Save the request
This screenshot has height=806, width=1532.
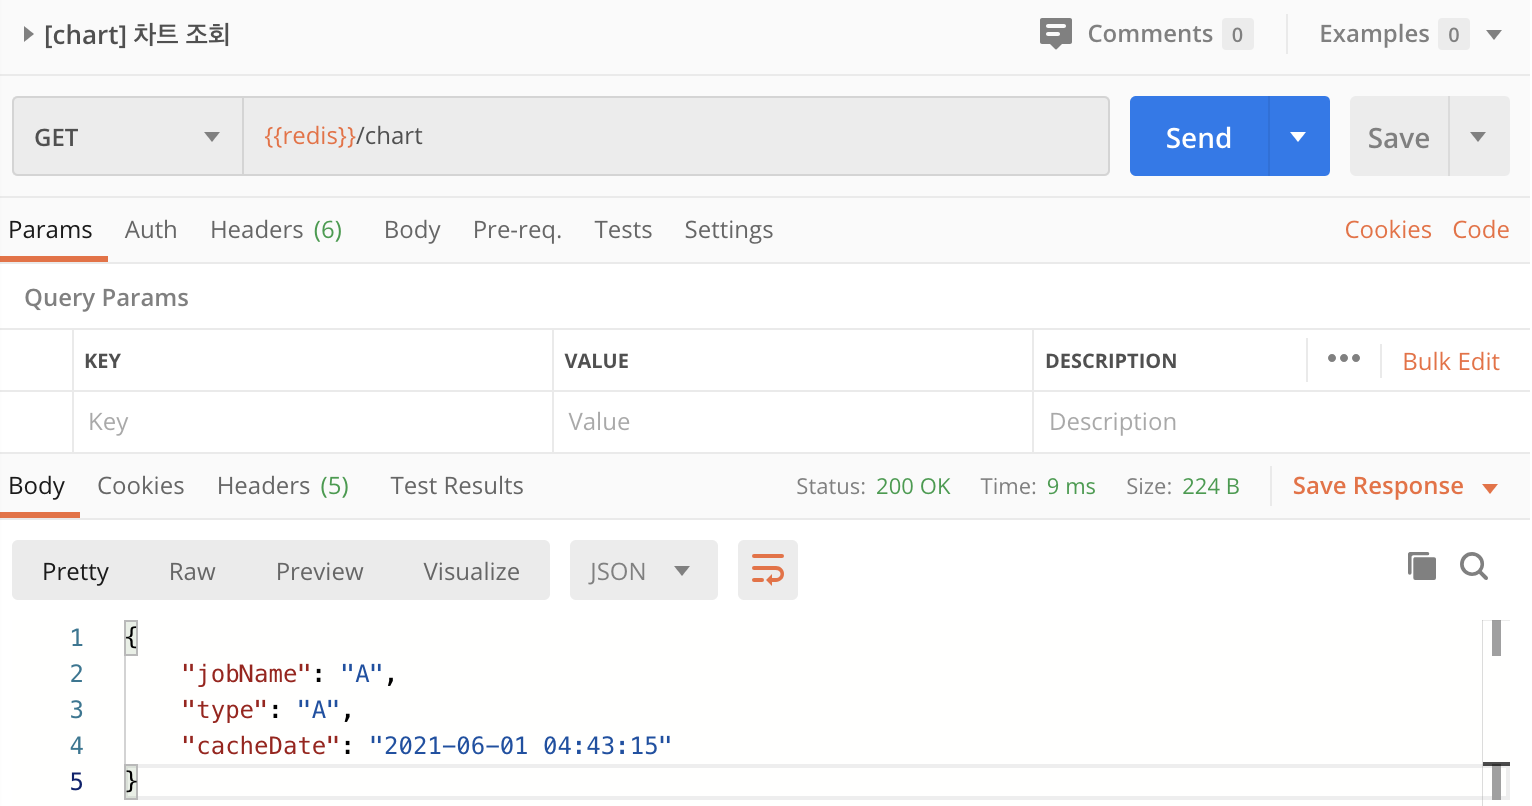[1399, 136]
